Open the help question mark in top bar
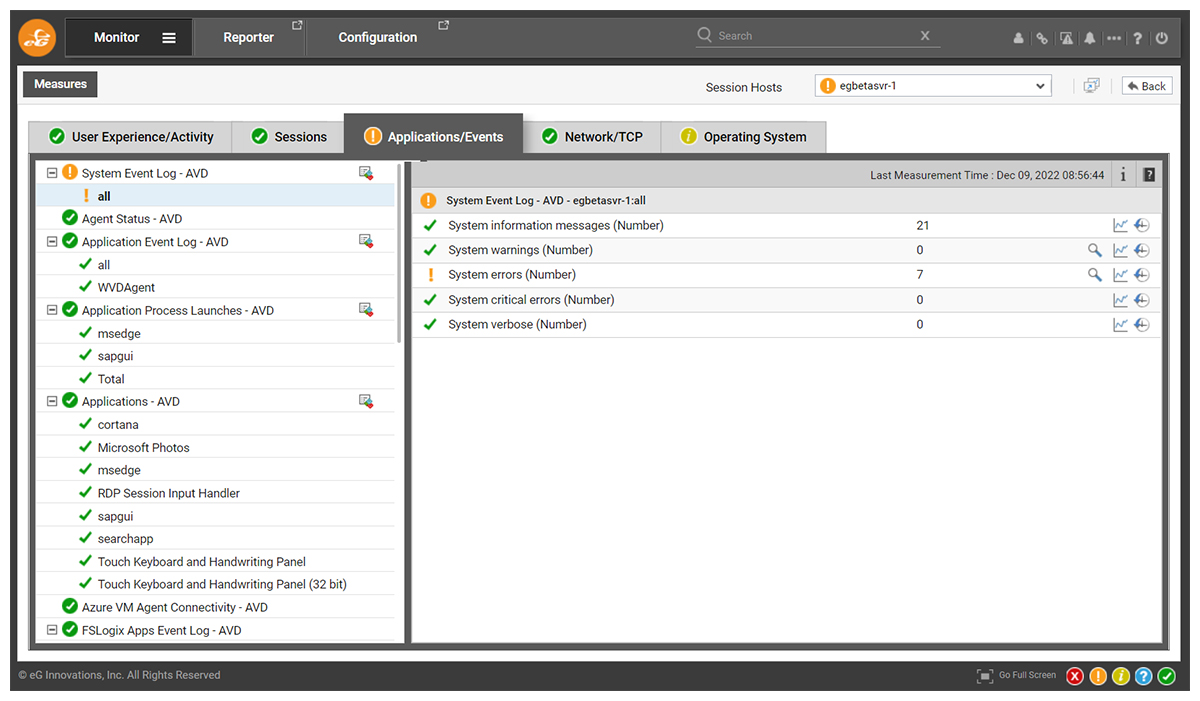Image resolution: width=1200 pixels, height=701 pixels. click(1137, 38)
